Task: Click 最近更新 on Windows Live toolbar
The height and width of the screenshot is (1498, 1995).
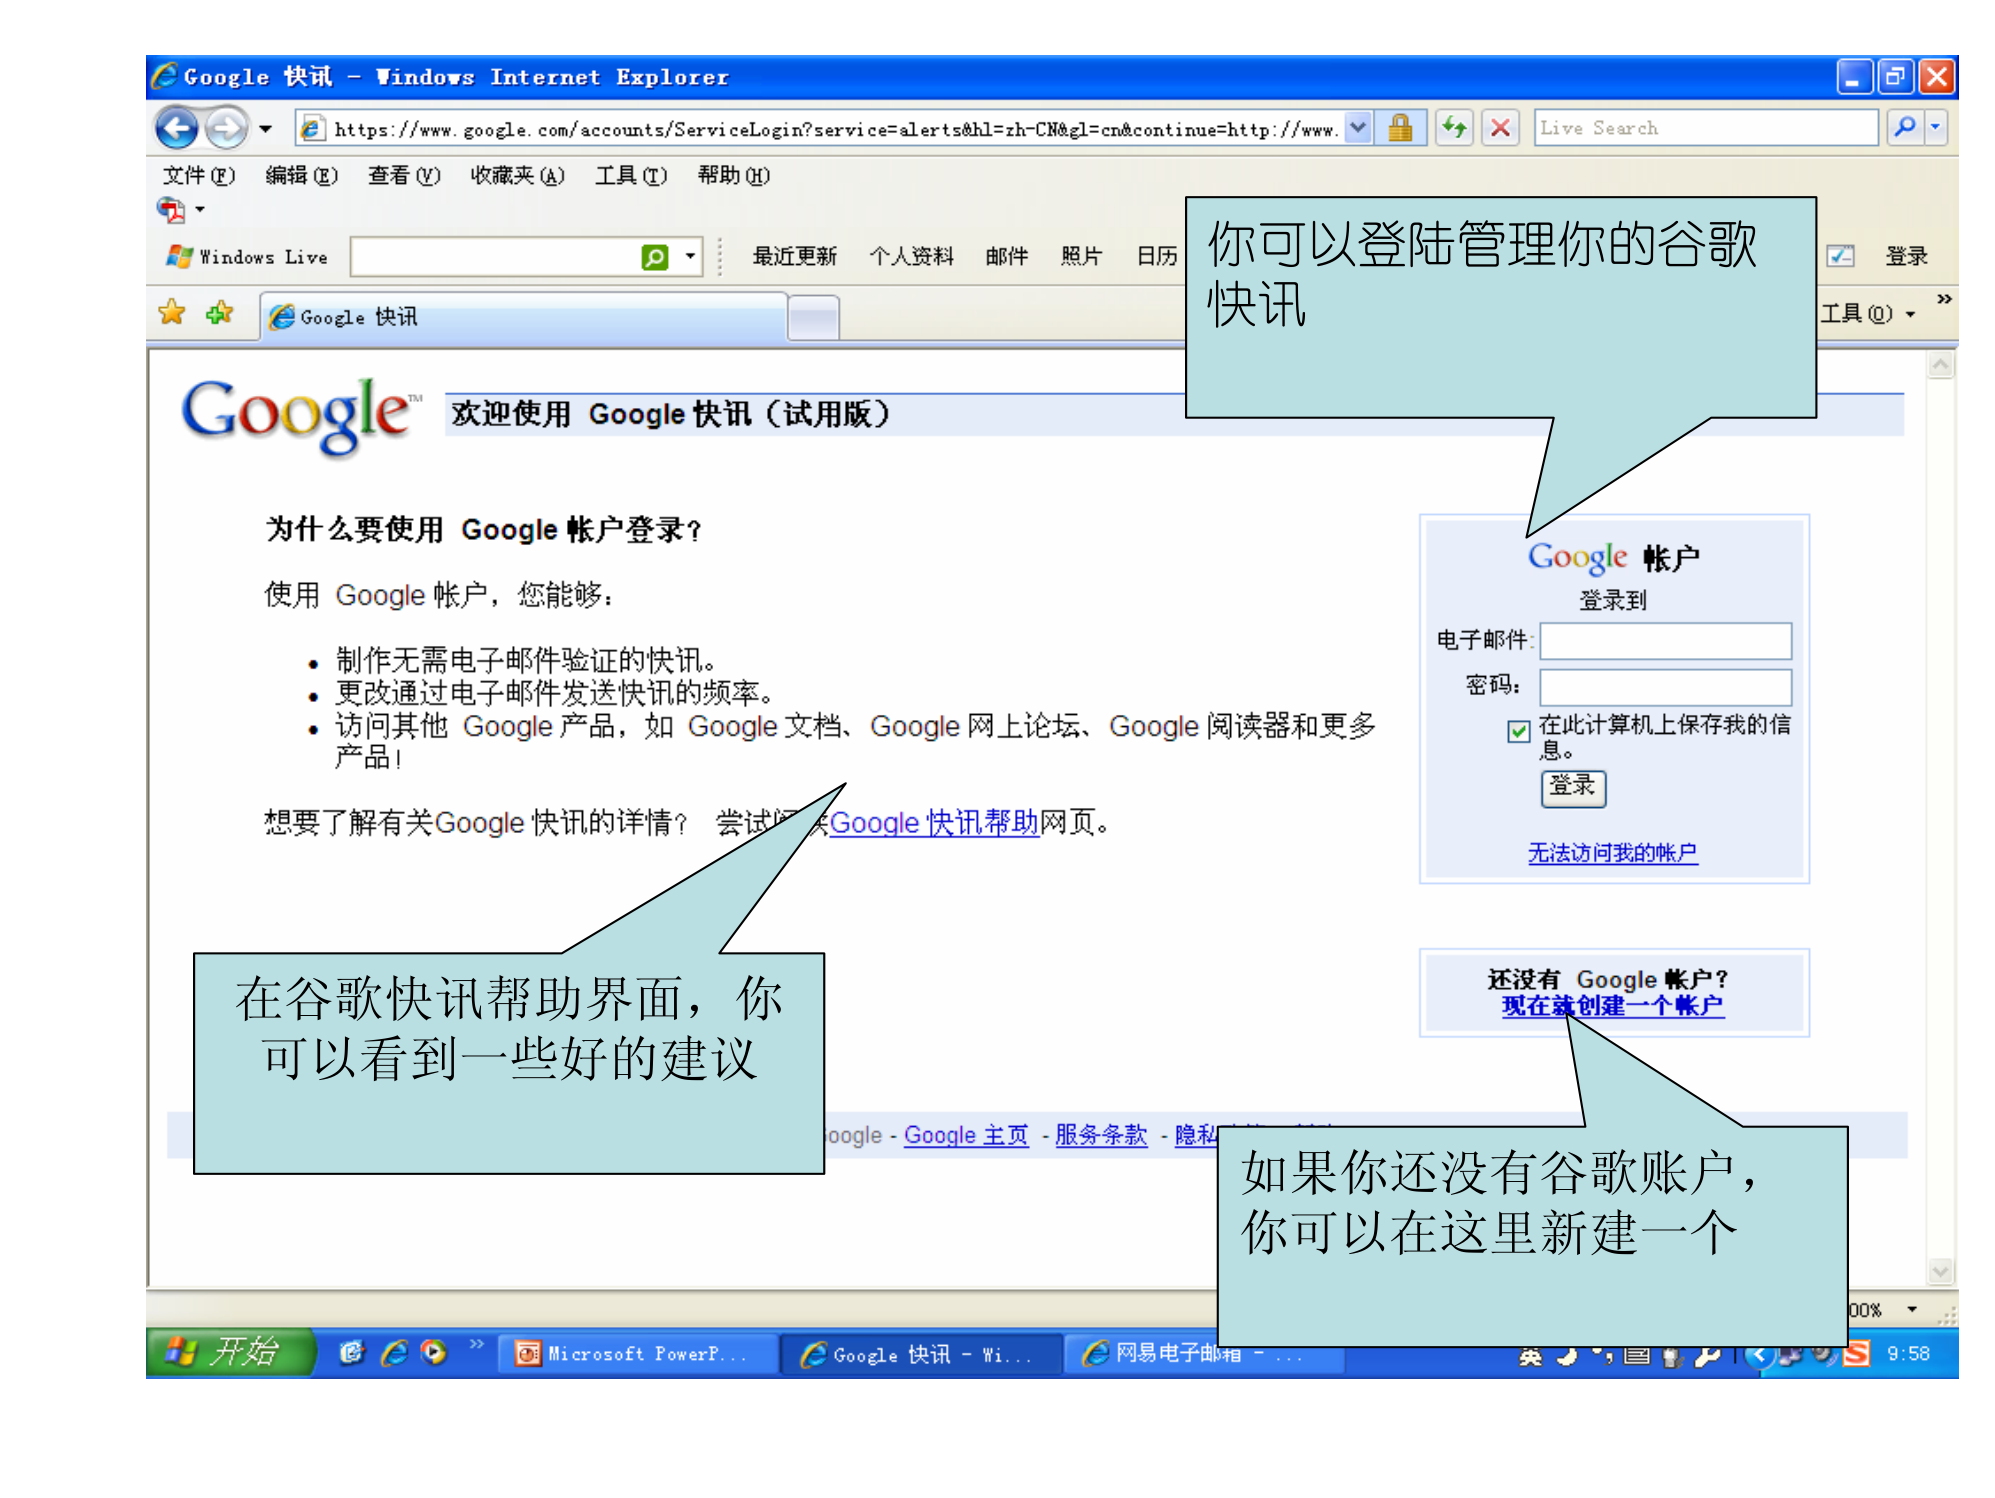Action: click(x=794, y=257)
